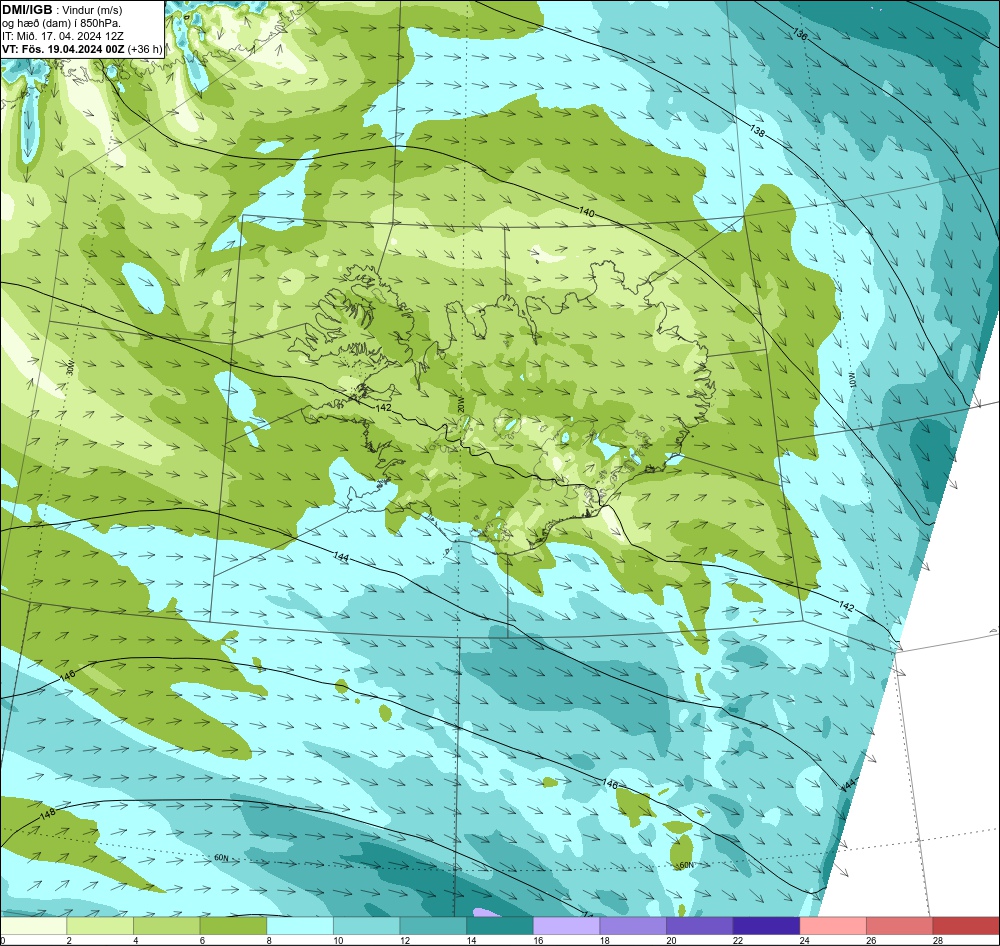Select the pale cyan 8–10 m/s legend swatch
This screenshot has width=1000, height=946.
point(300,926)
